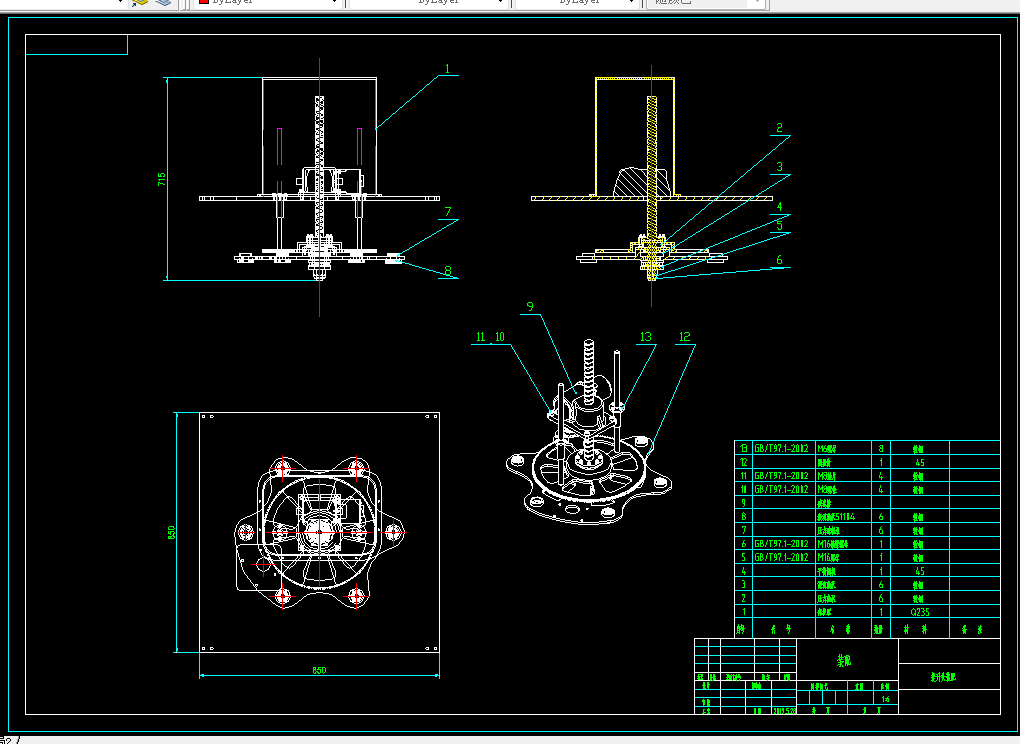
Task: Select balloon number 8 on front view
Action: click(x=448, y=271)
